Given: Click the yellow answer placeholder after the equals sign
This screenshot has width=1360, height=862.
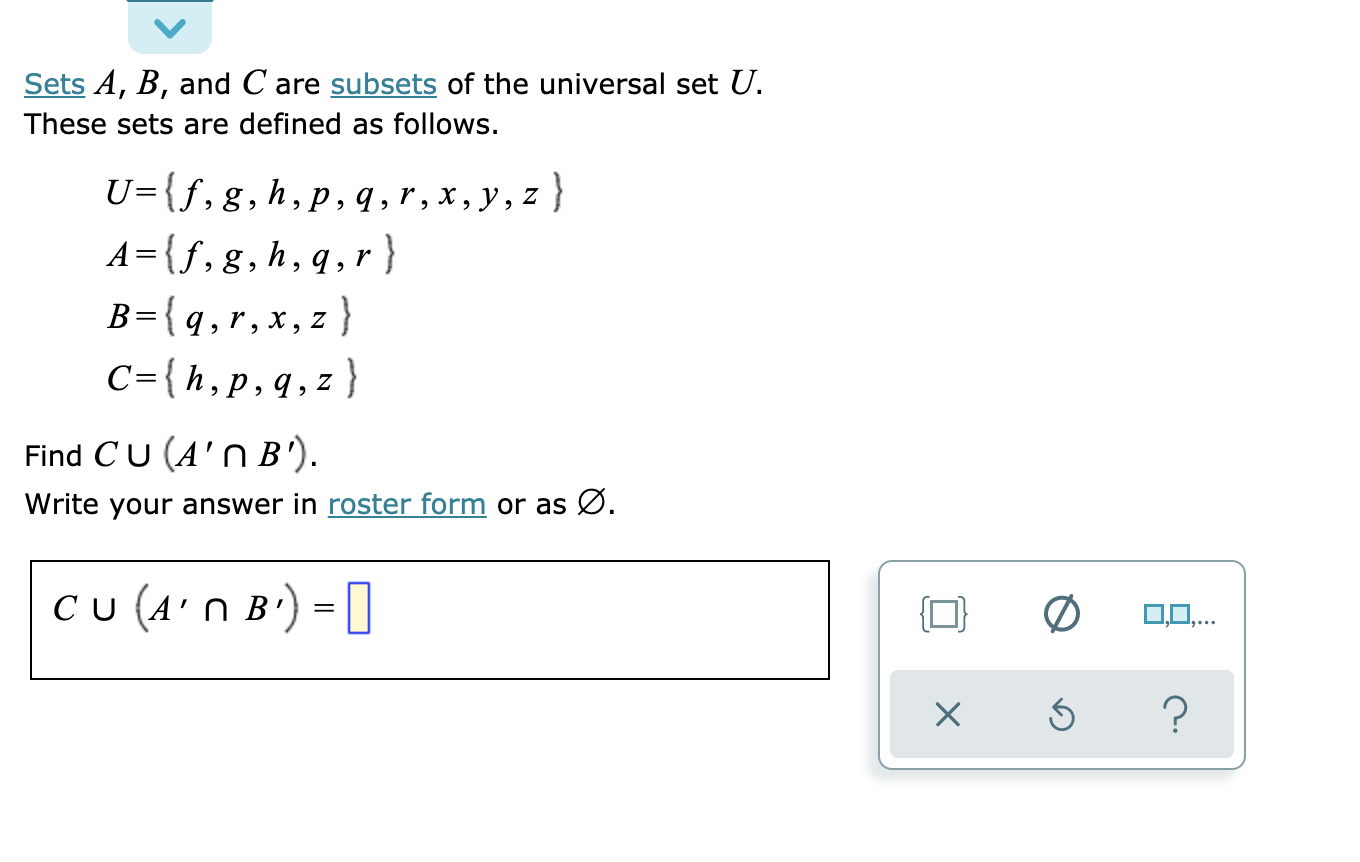Looking at the screenshot, I should tap(360, 608).
